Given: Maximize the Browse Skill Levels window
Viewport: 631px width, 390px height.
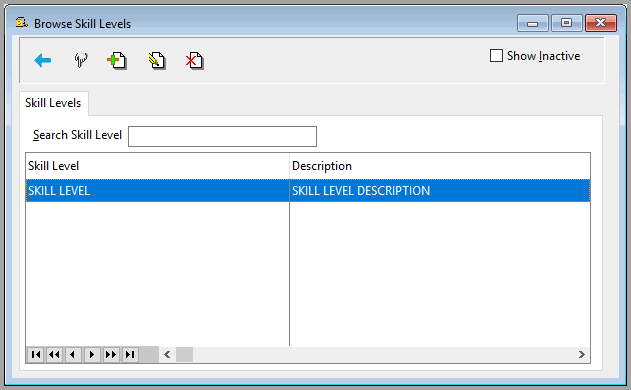Looking at the screenshot, I should 566,23.
